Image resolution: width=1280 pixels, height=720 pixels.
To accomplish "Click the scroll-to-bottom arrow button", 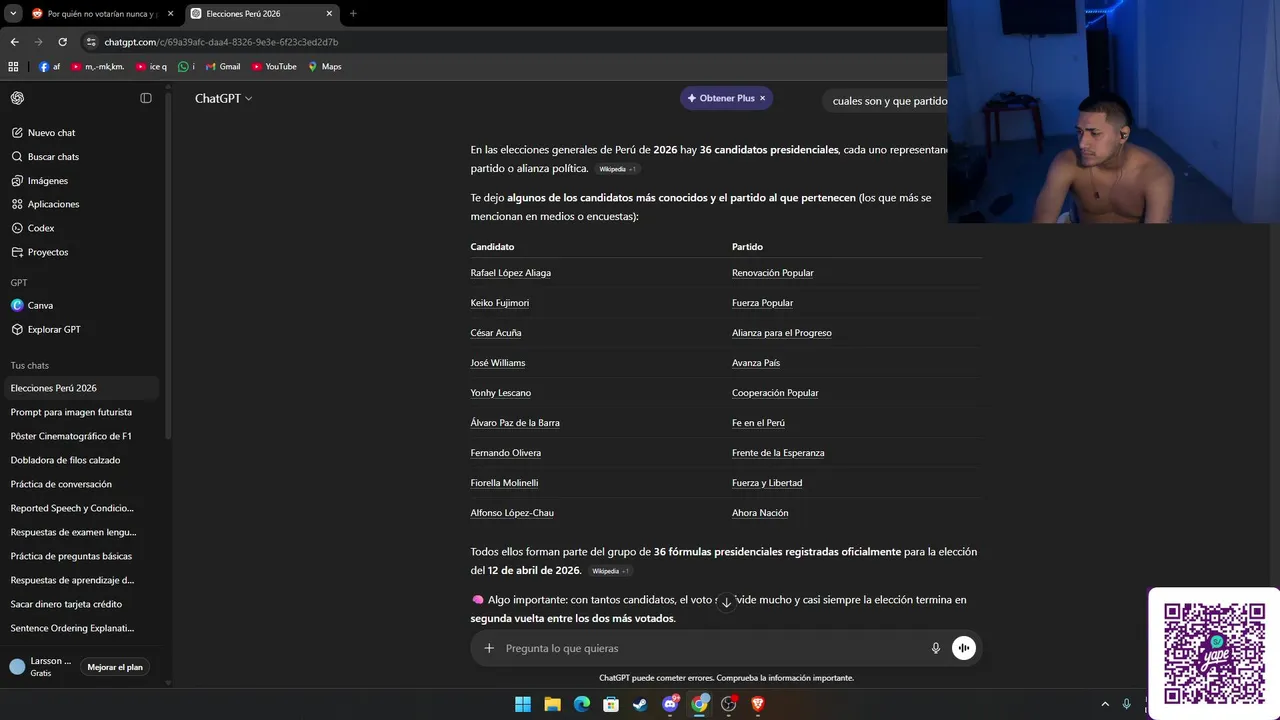I will tap(727, 602).
